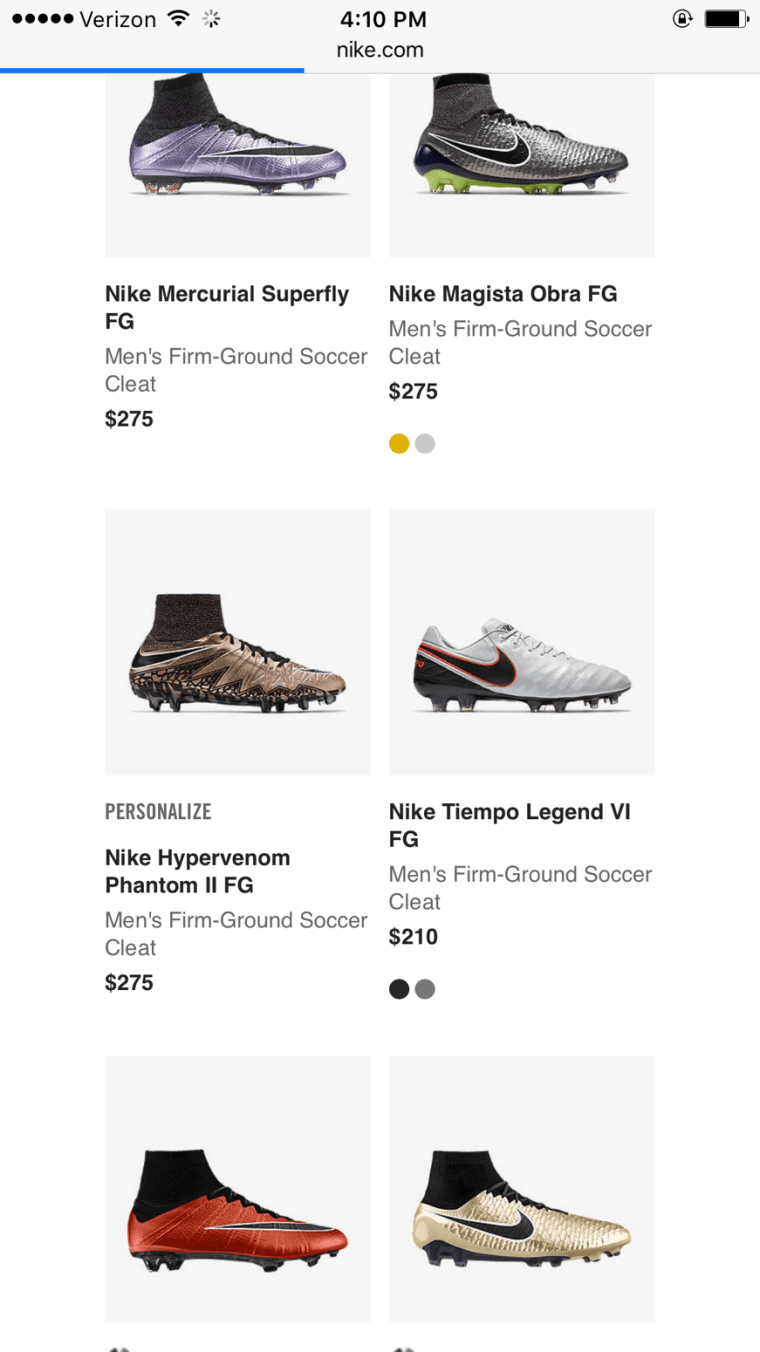The height and width of the screenshot is (1352, 760).
Task: Tap the cellular signal strength dots
Action: point(41,19)
